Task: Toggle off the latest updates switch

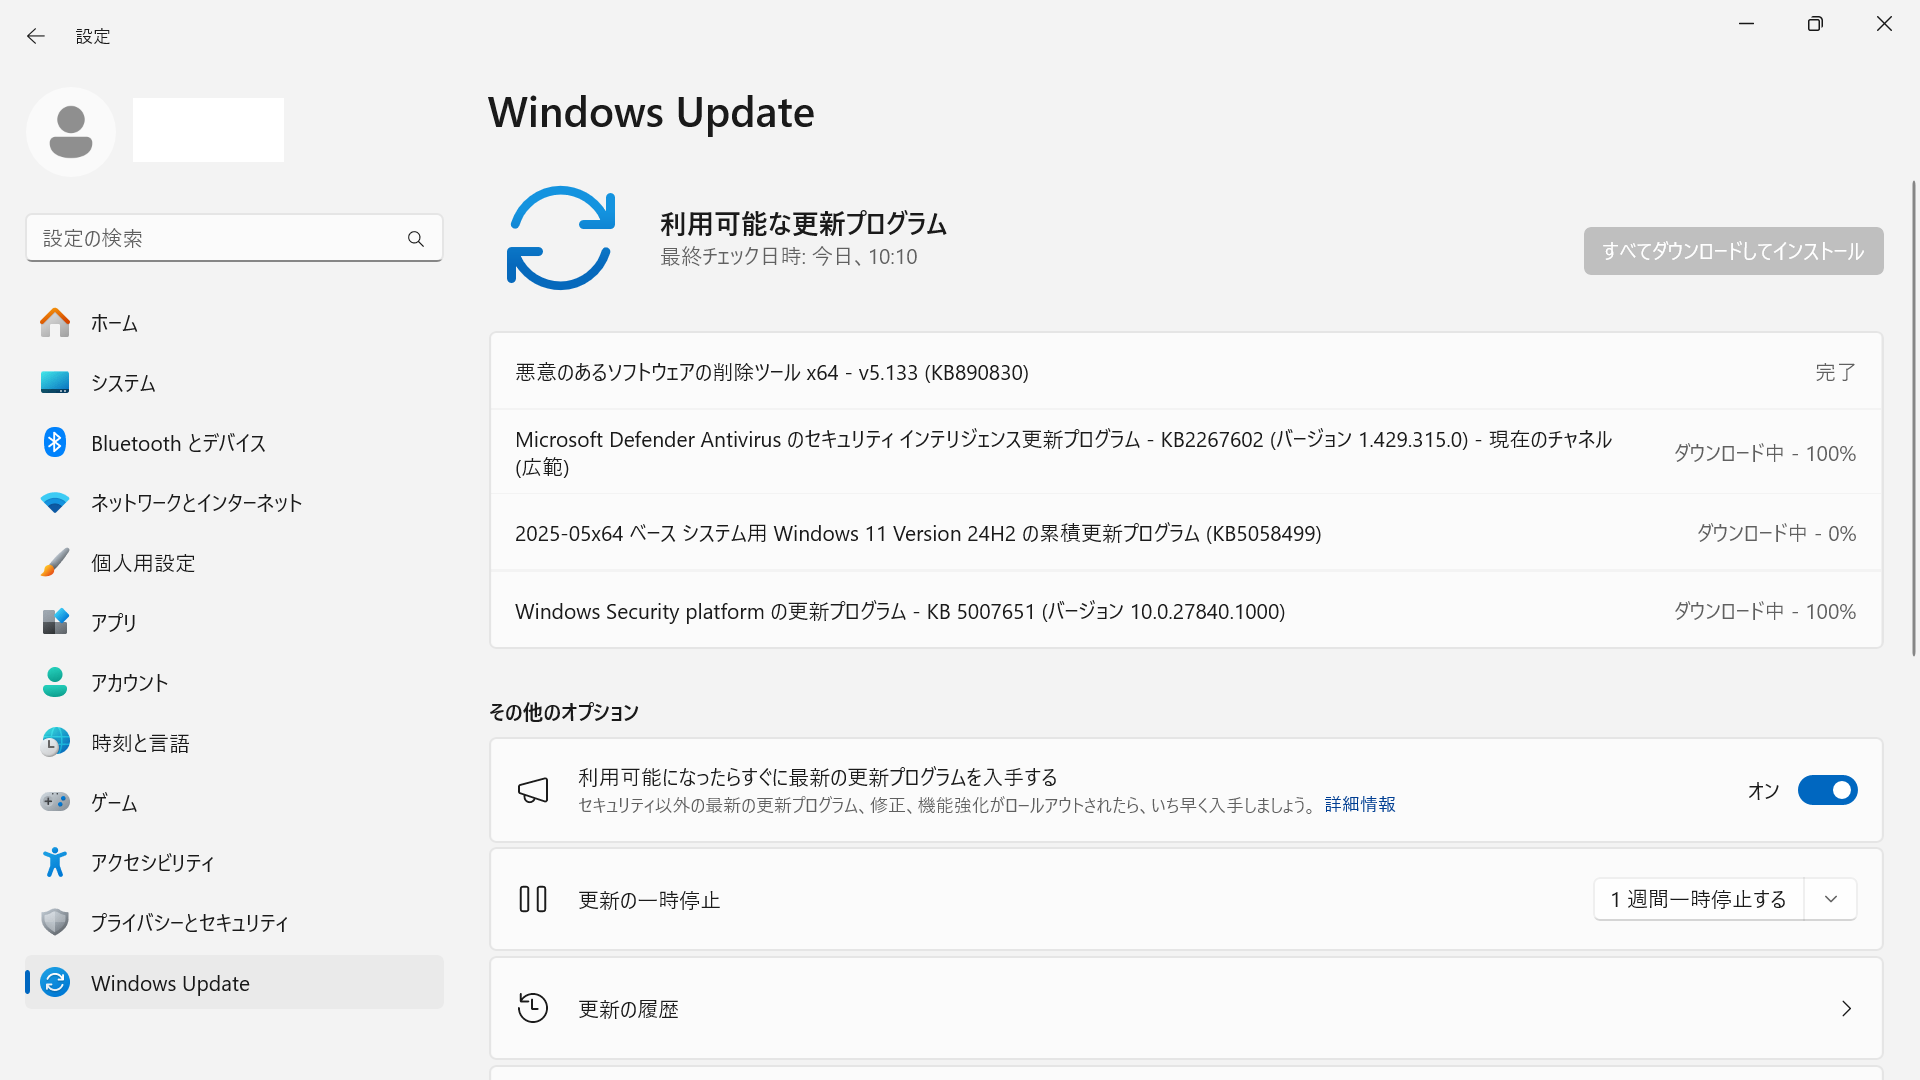Action: coord(1827,790)
